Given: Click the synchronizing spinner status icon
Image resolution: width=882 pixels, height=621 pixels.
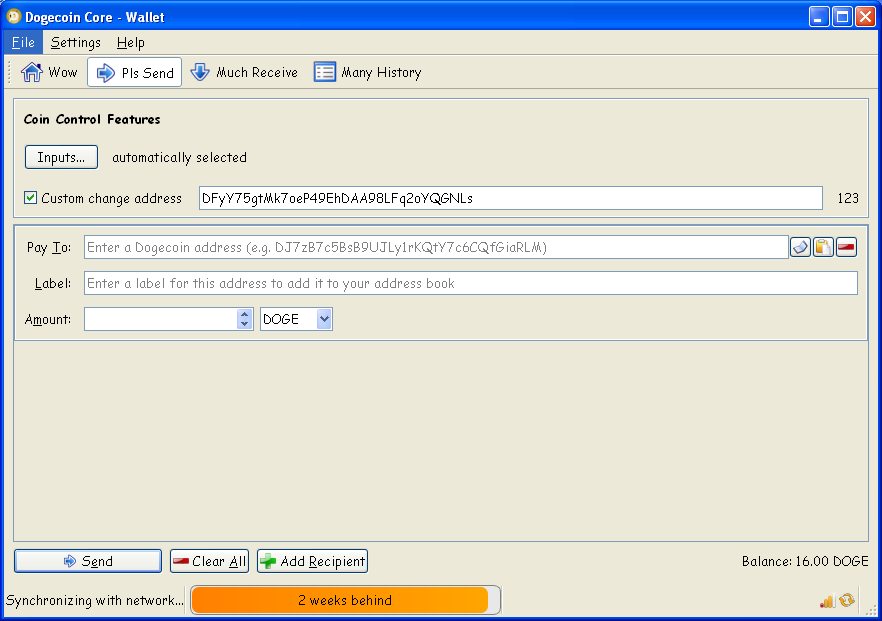Looking at the screenshot, I should click(847, 601).
